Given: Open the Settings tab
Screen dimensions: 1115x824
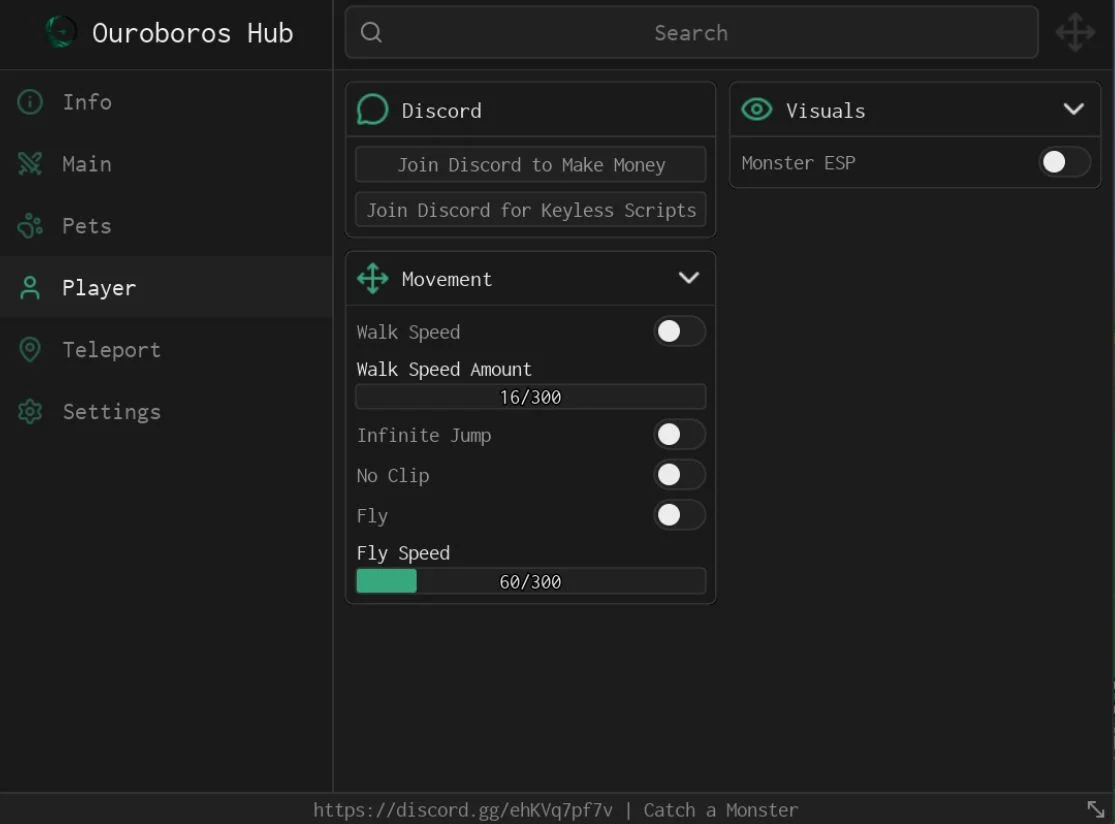Looking at the screenshot, I should pos(166,411).
